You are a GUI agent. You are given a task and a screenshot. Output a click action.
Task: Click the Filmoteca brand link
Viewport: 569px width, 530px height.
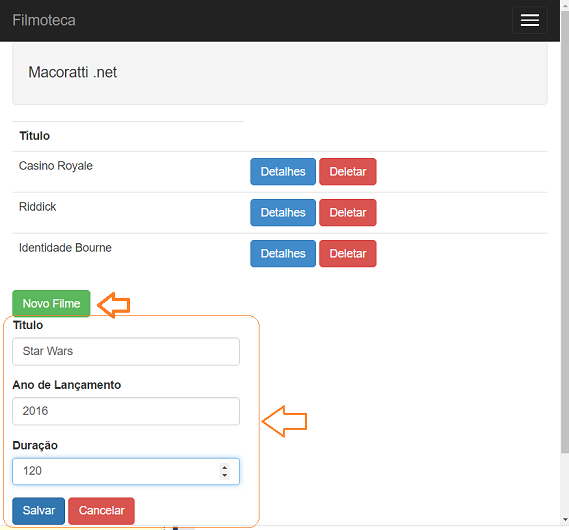(44, 20)
